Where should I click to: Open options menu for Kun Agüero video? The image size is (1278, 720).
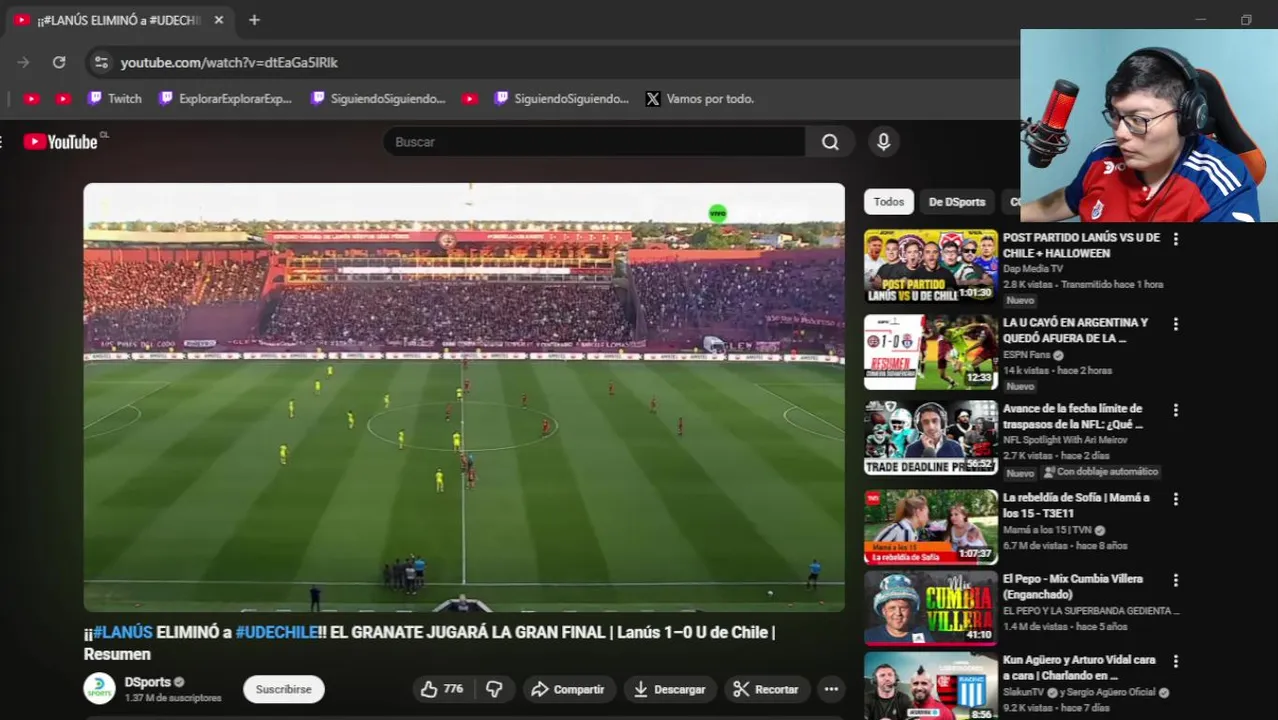(x=1176, y=661)
